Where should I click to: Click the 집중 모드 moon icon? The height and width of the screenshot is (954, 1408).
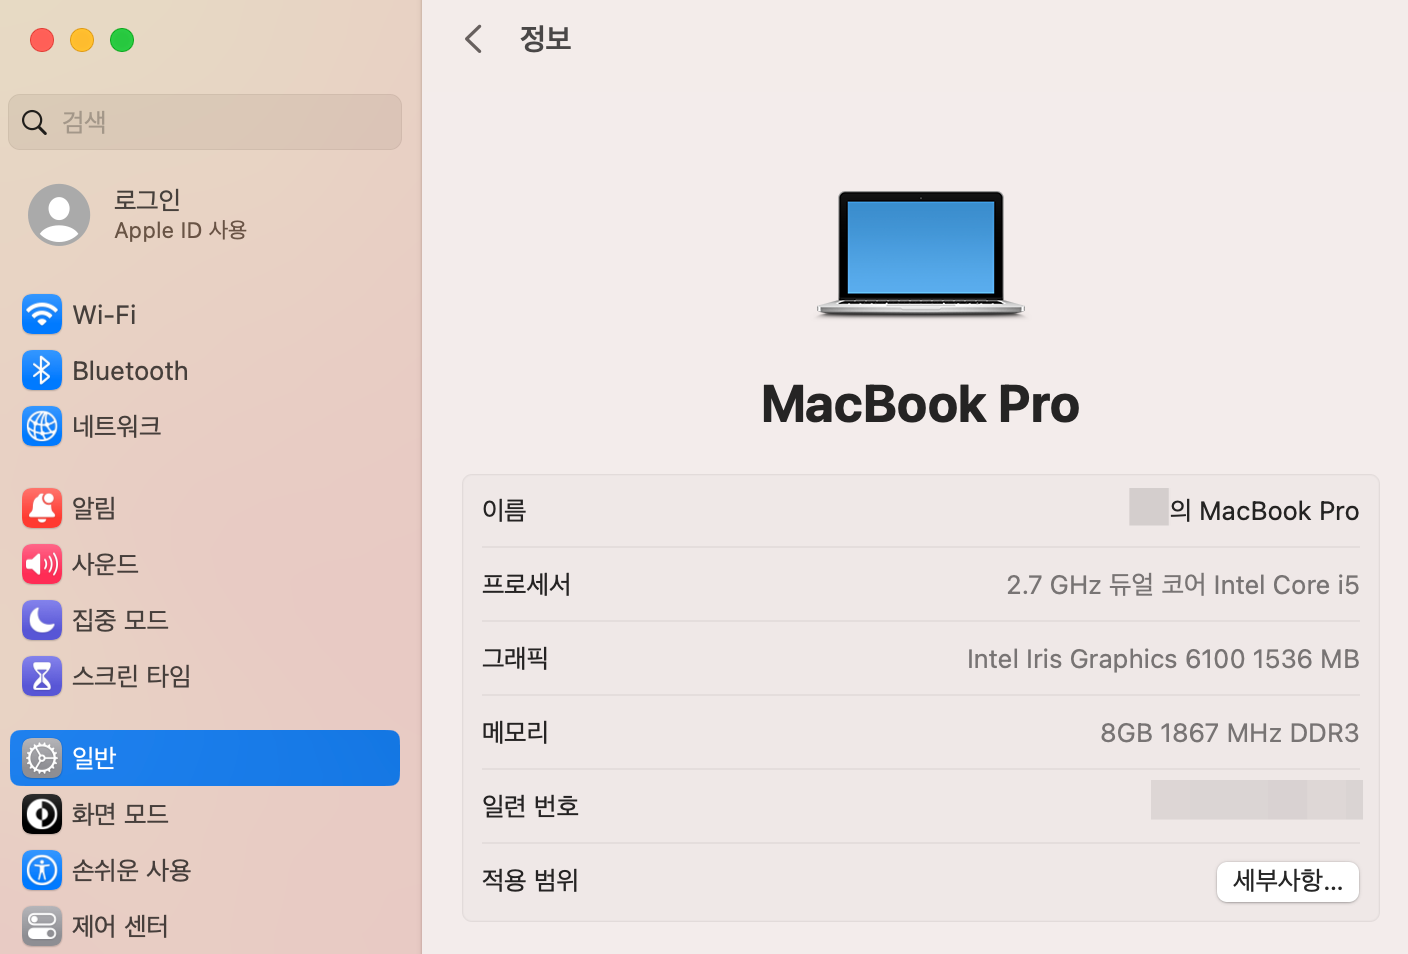(42, 620)
